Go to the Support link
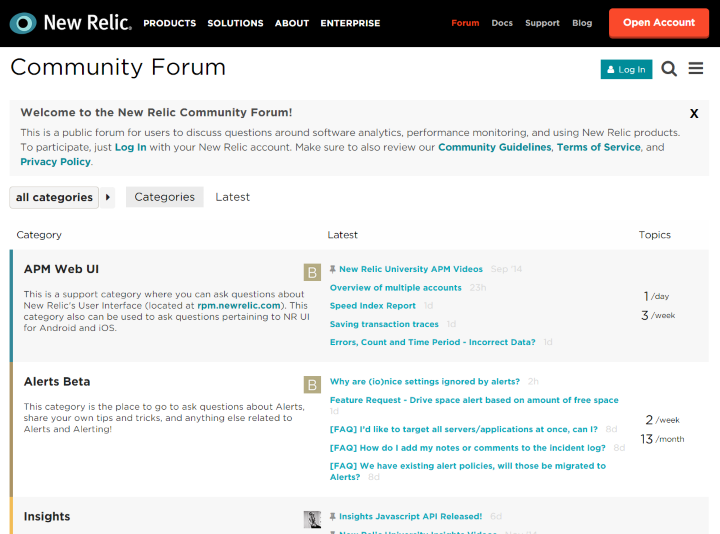Viewport: 720px width, 534px height. (542, 23)
